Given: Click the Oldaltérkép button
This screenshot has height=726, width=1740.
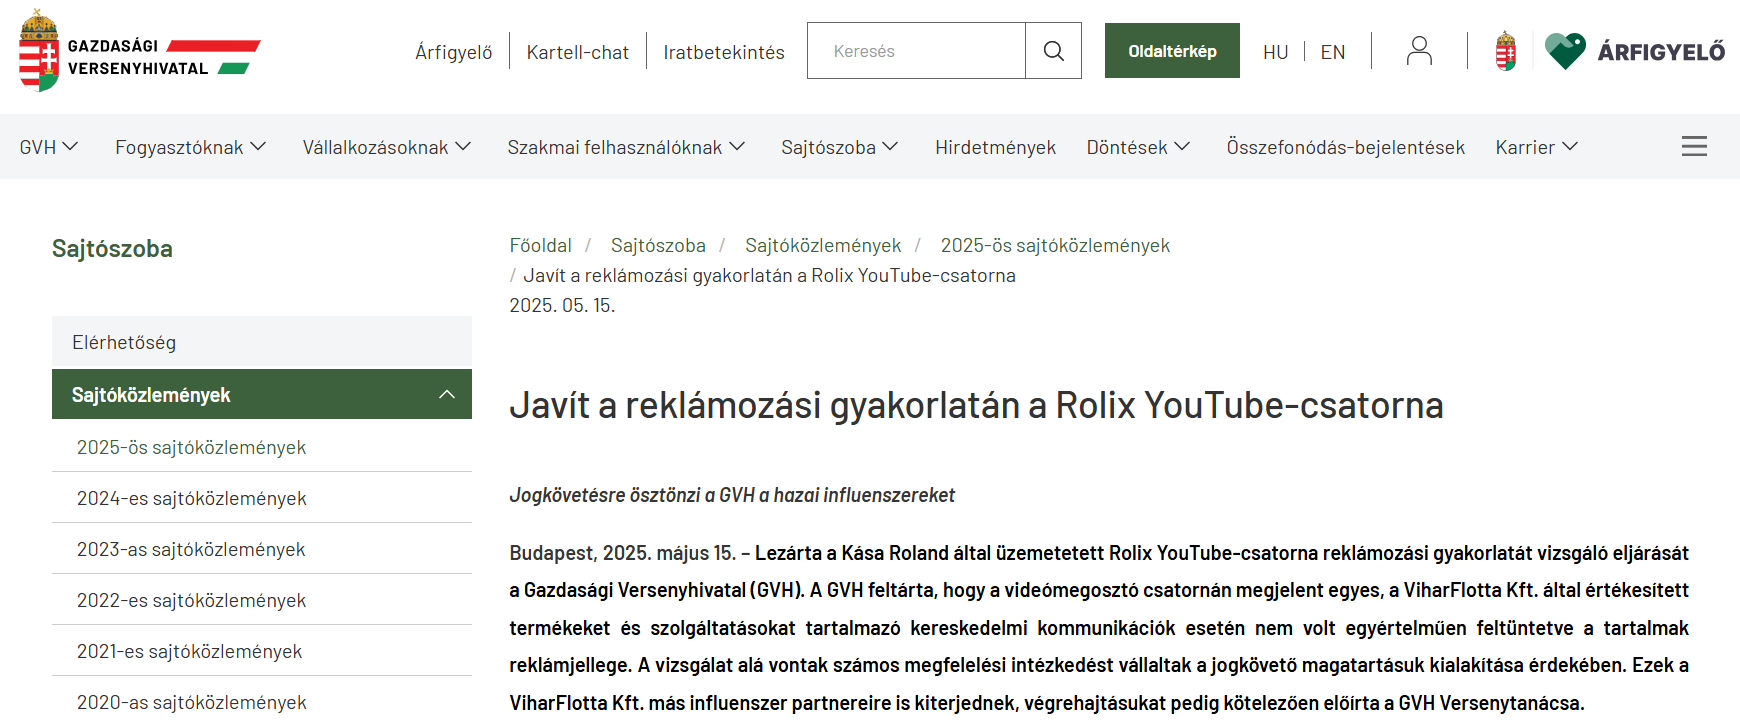Looking at the screenshot, I should pos(1172,51).
